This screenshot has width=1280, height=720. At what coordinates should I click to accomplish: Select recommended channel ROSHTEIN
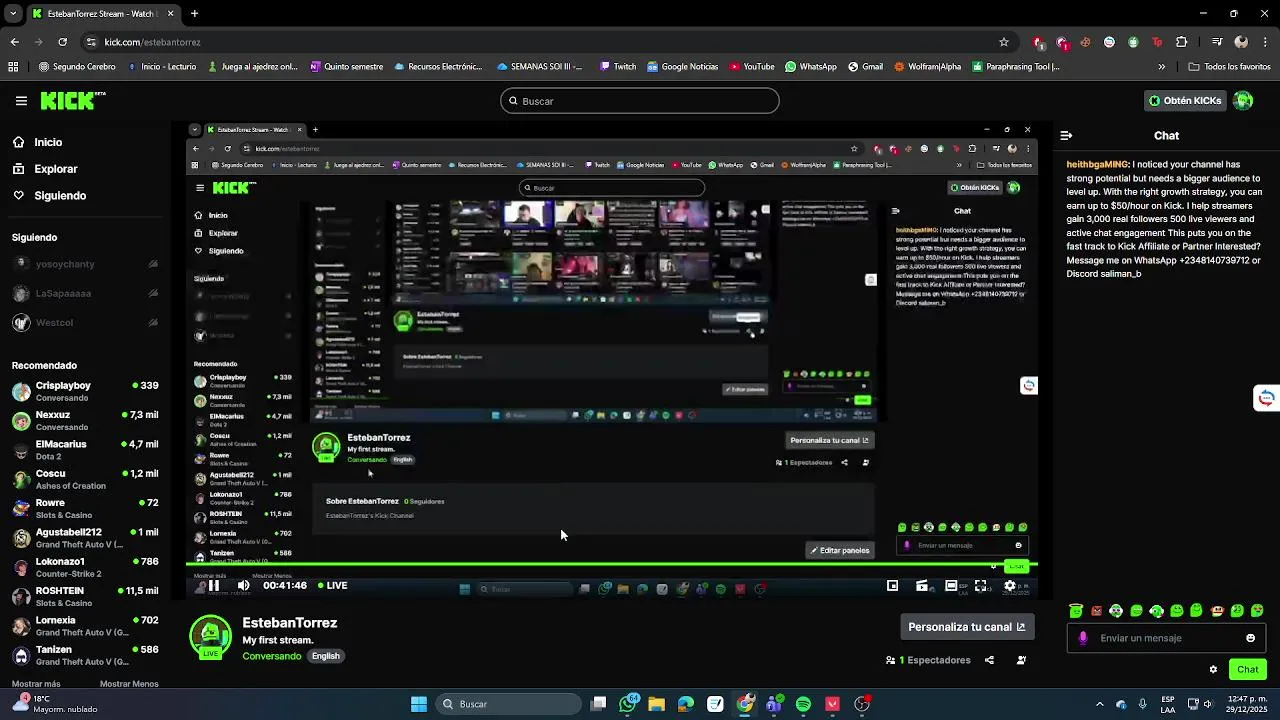tap(85, 596)
